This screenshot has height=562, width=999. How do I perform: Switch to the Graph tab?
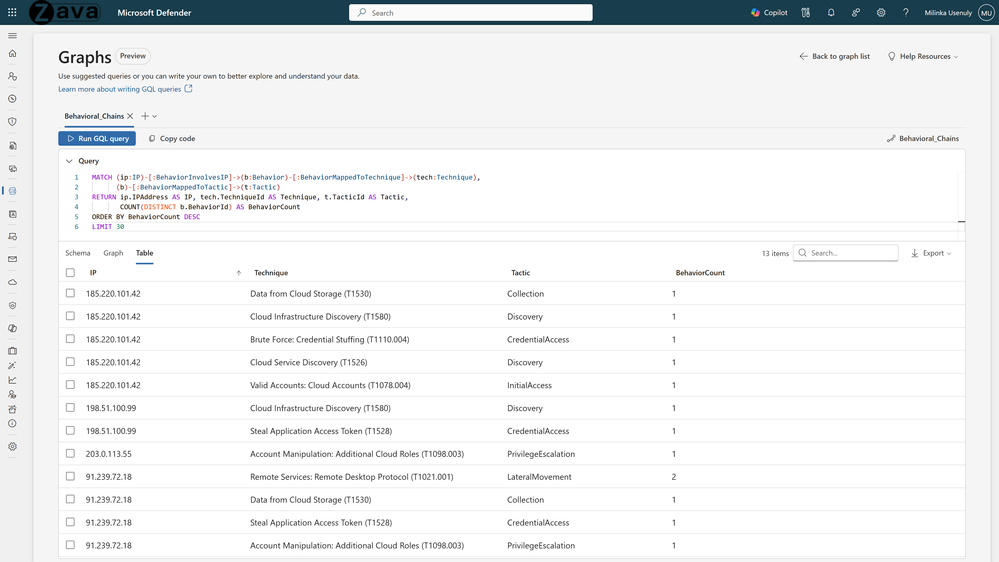113,253
